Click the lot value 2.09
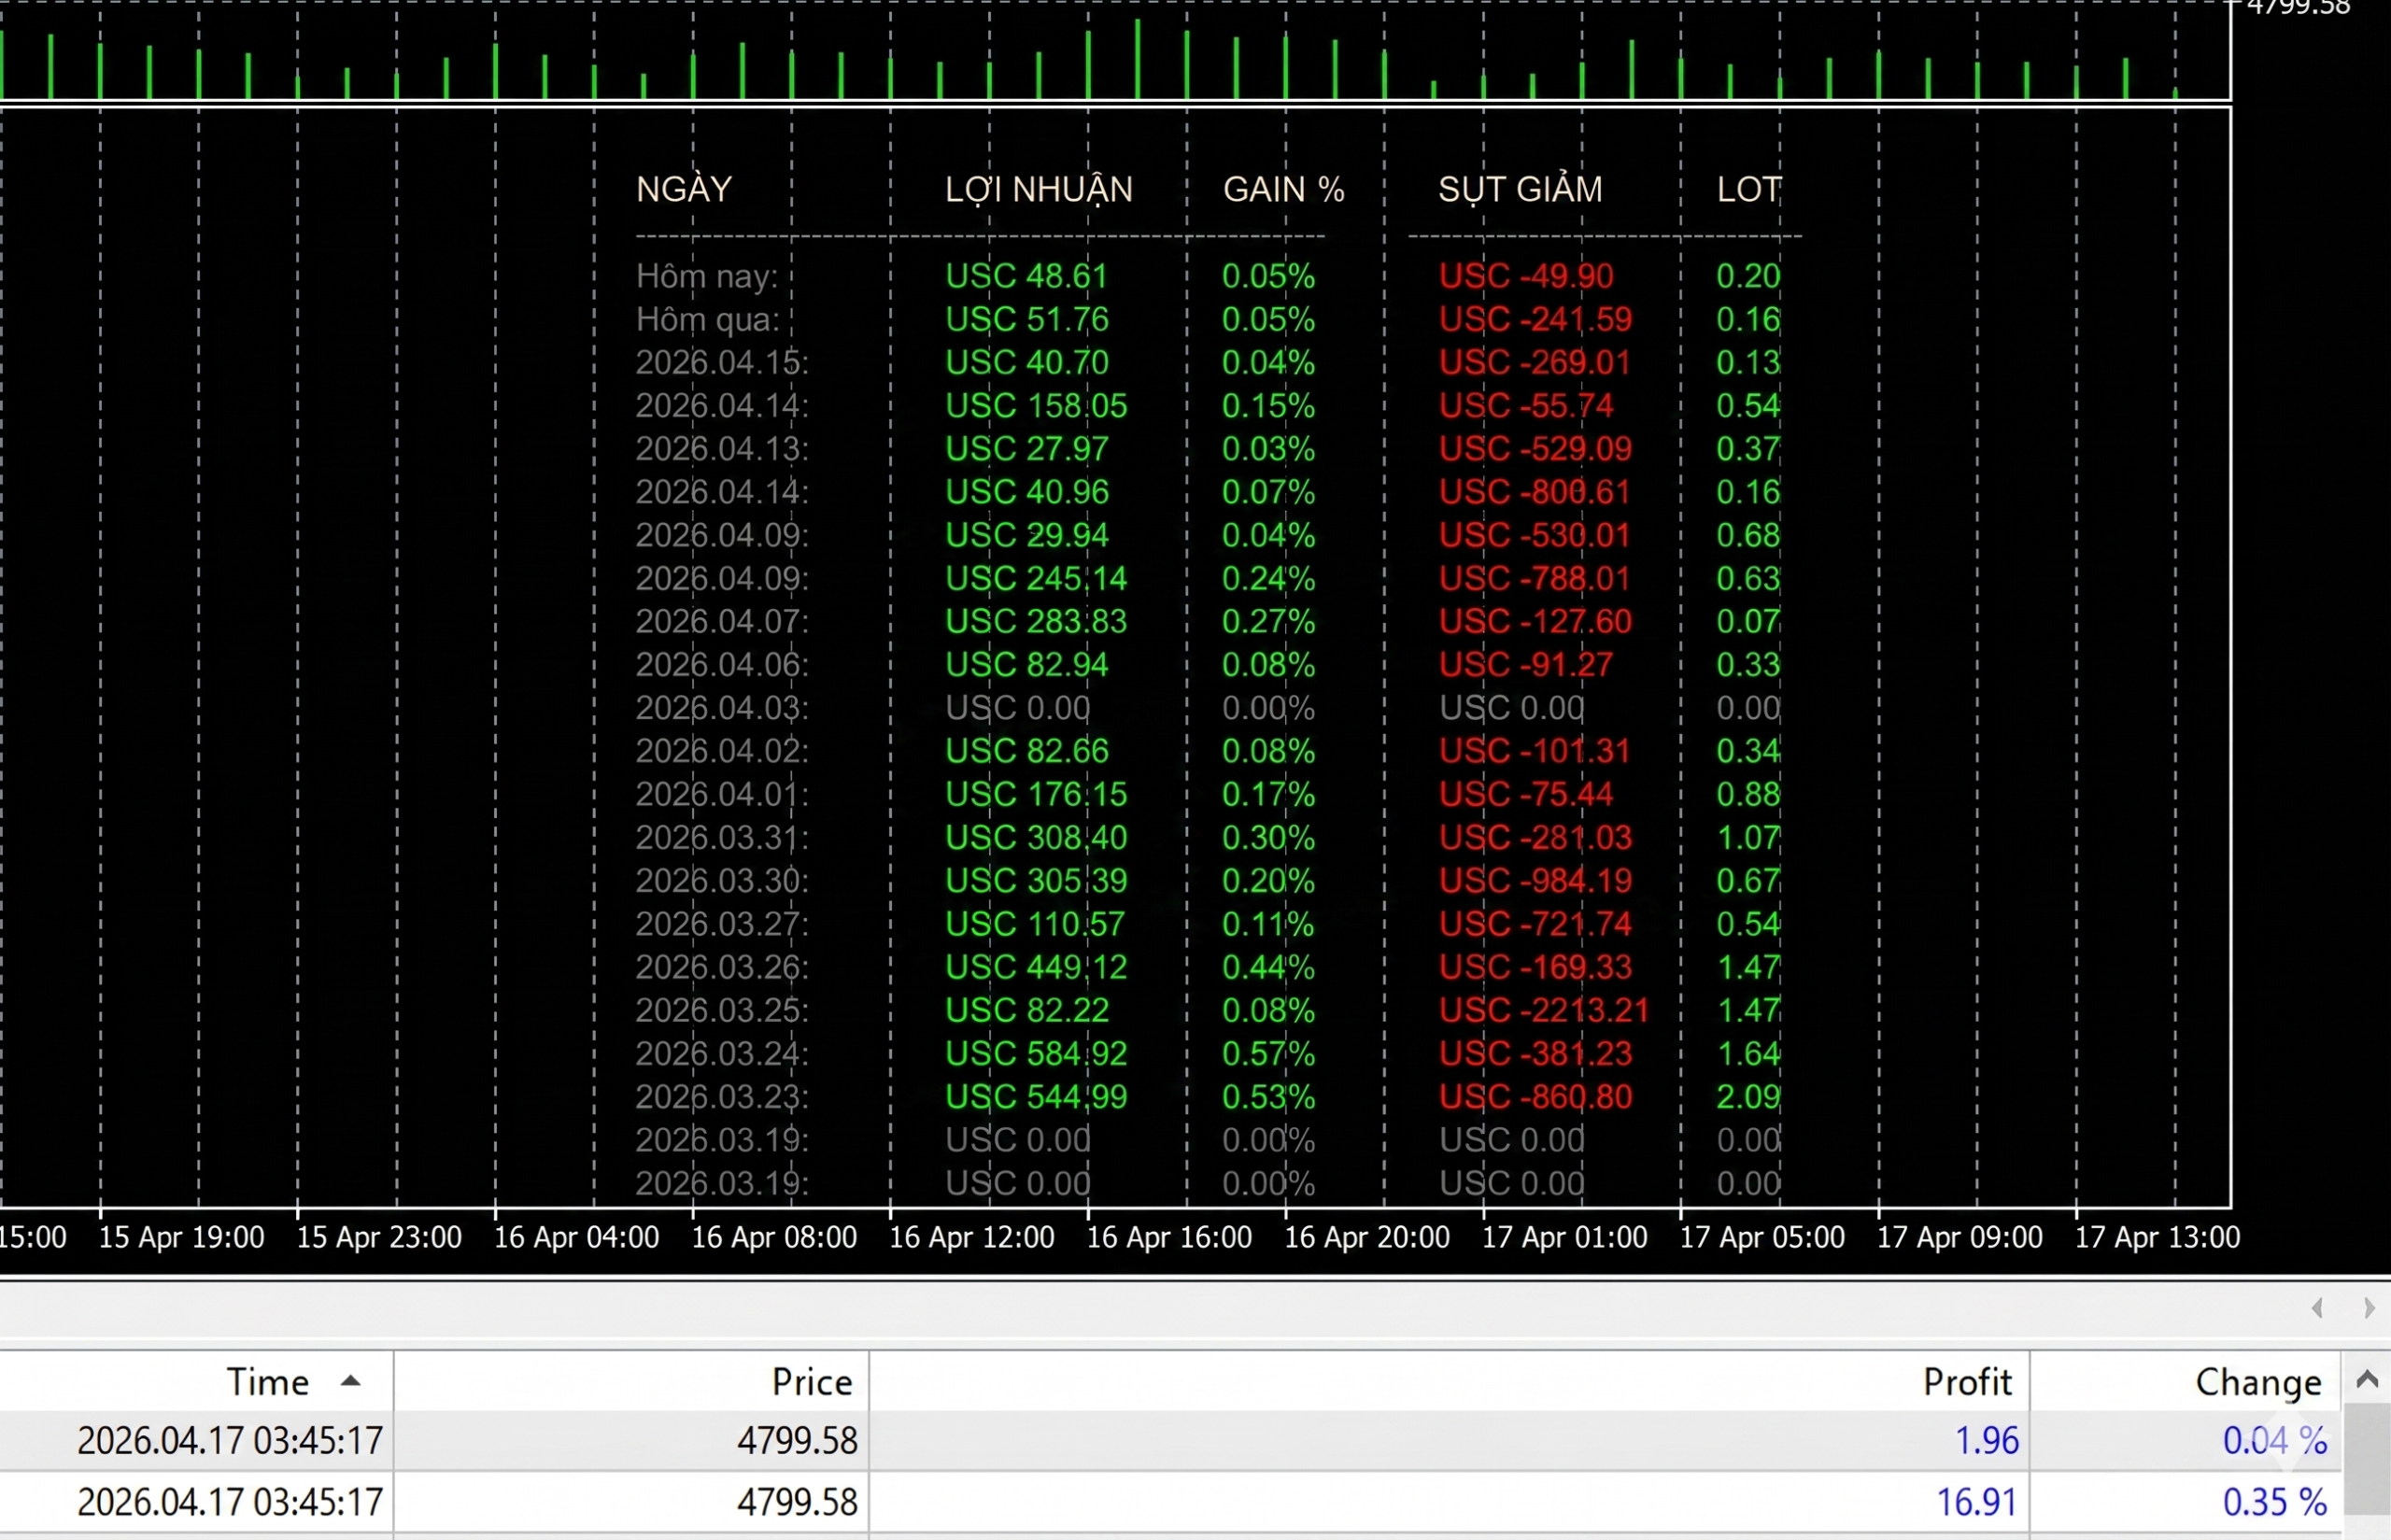Screen dimensions: 2391x1540 (x=1748, y=1096)
